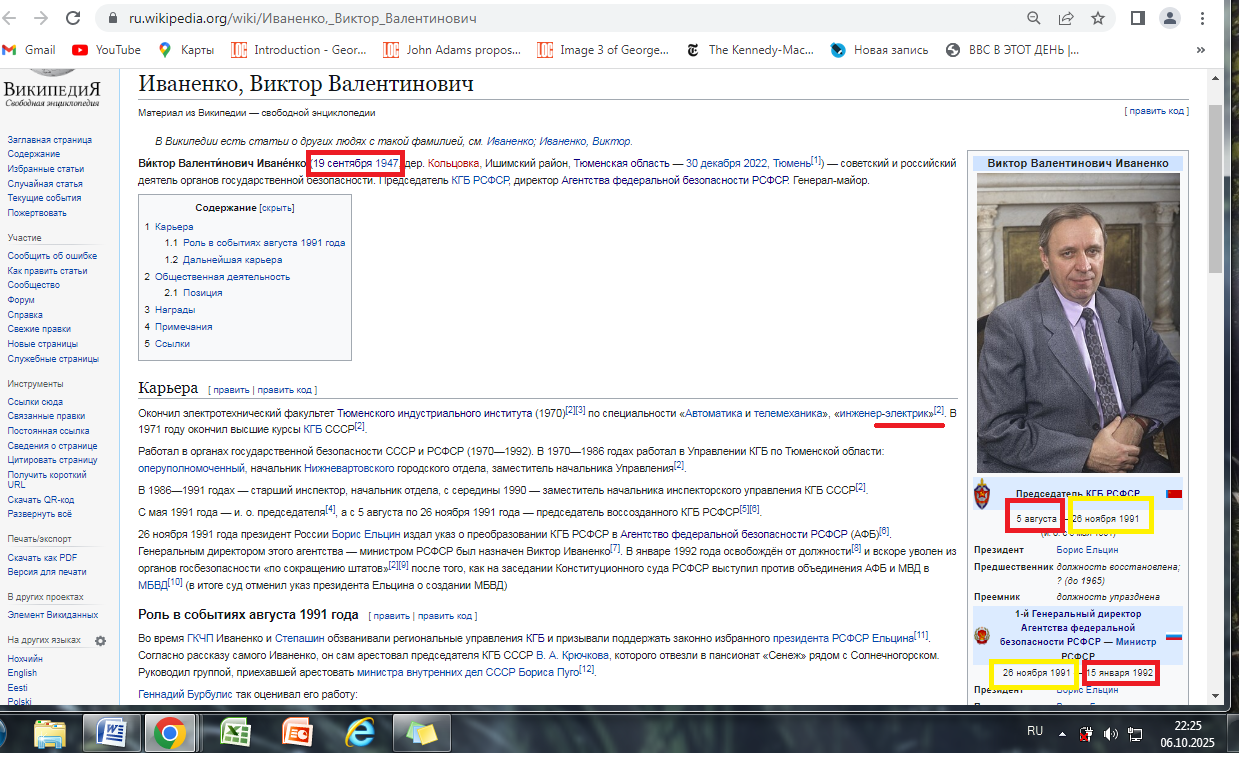Open the Chrome profile avatar
The image size is (1239, 757).
tap(1169, 18)
